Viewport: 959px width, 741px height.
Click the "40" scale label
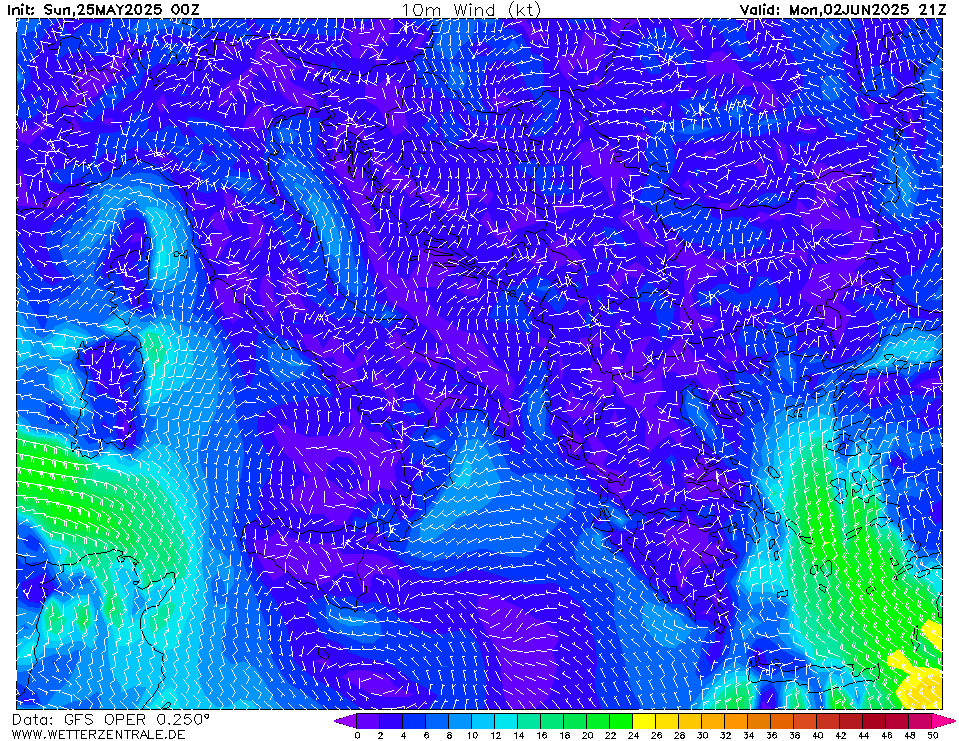click(817, 735)
